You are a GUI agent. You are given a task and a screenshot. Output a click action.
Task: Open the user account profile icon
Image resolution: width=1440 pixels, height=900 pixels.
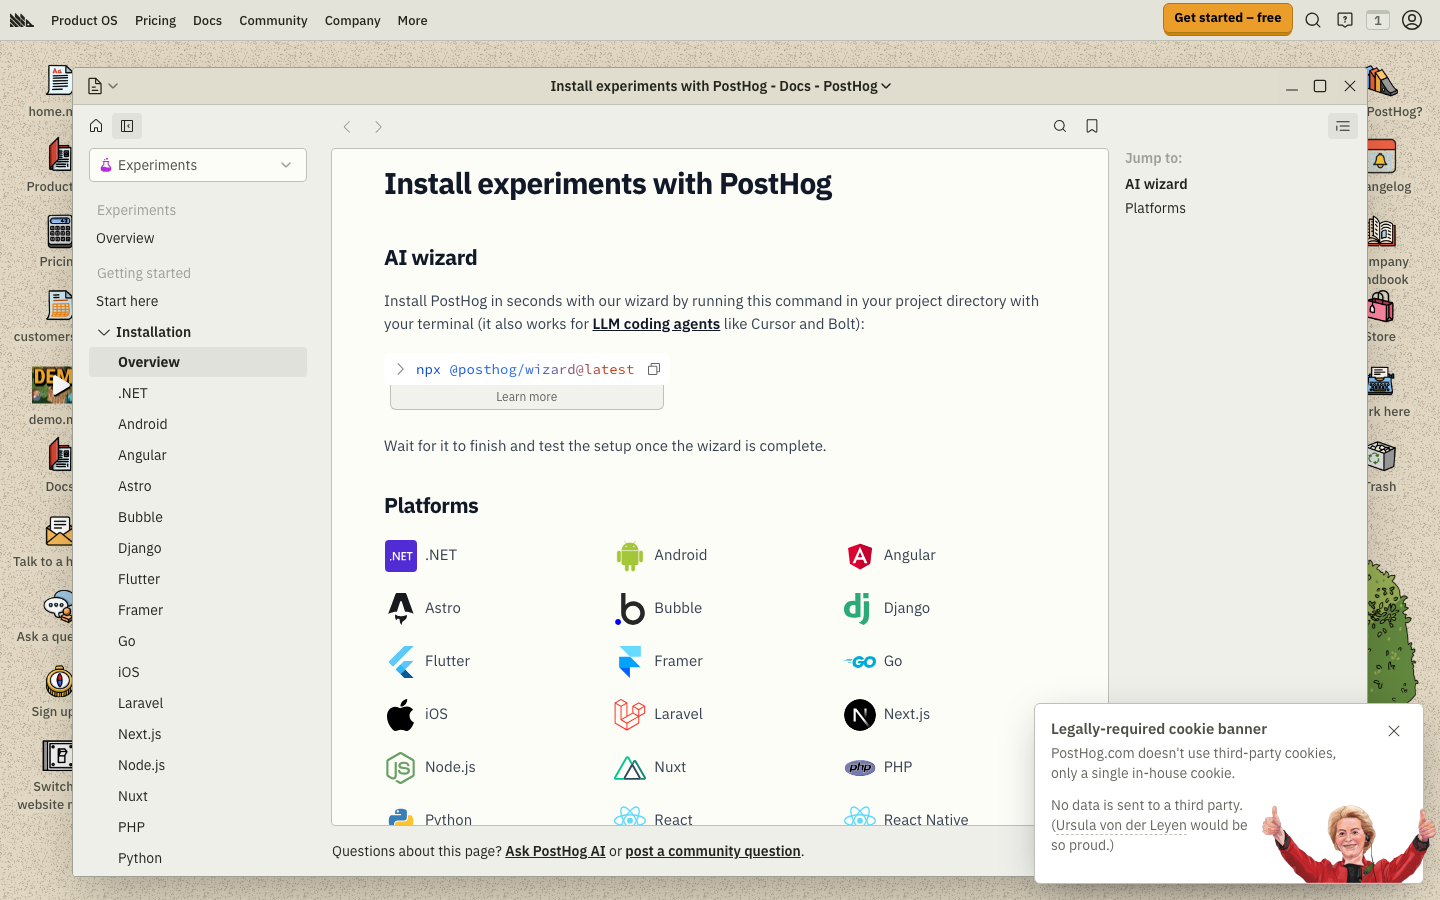pos(1412,20)
